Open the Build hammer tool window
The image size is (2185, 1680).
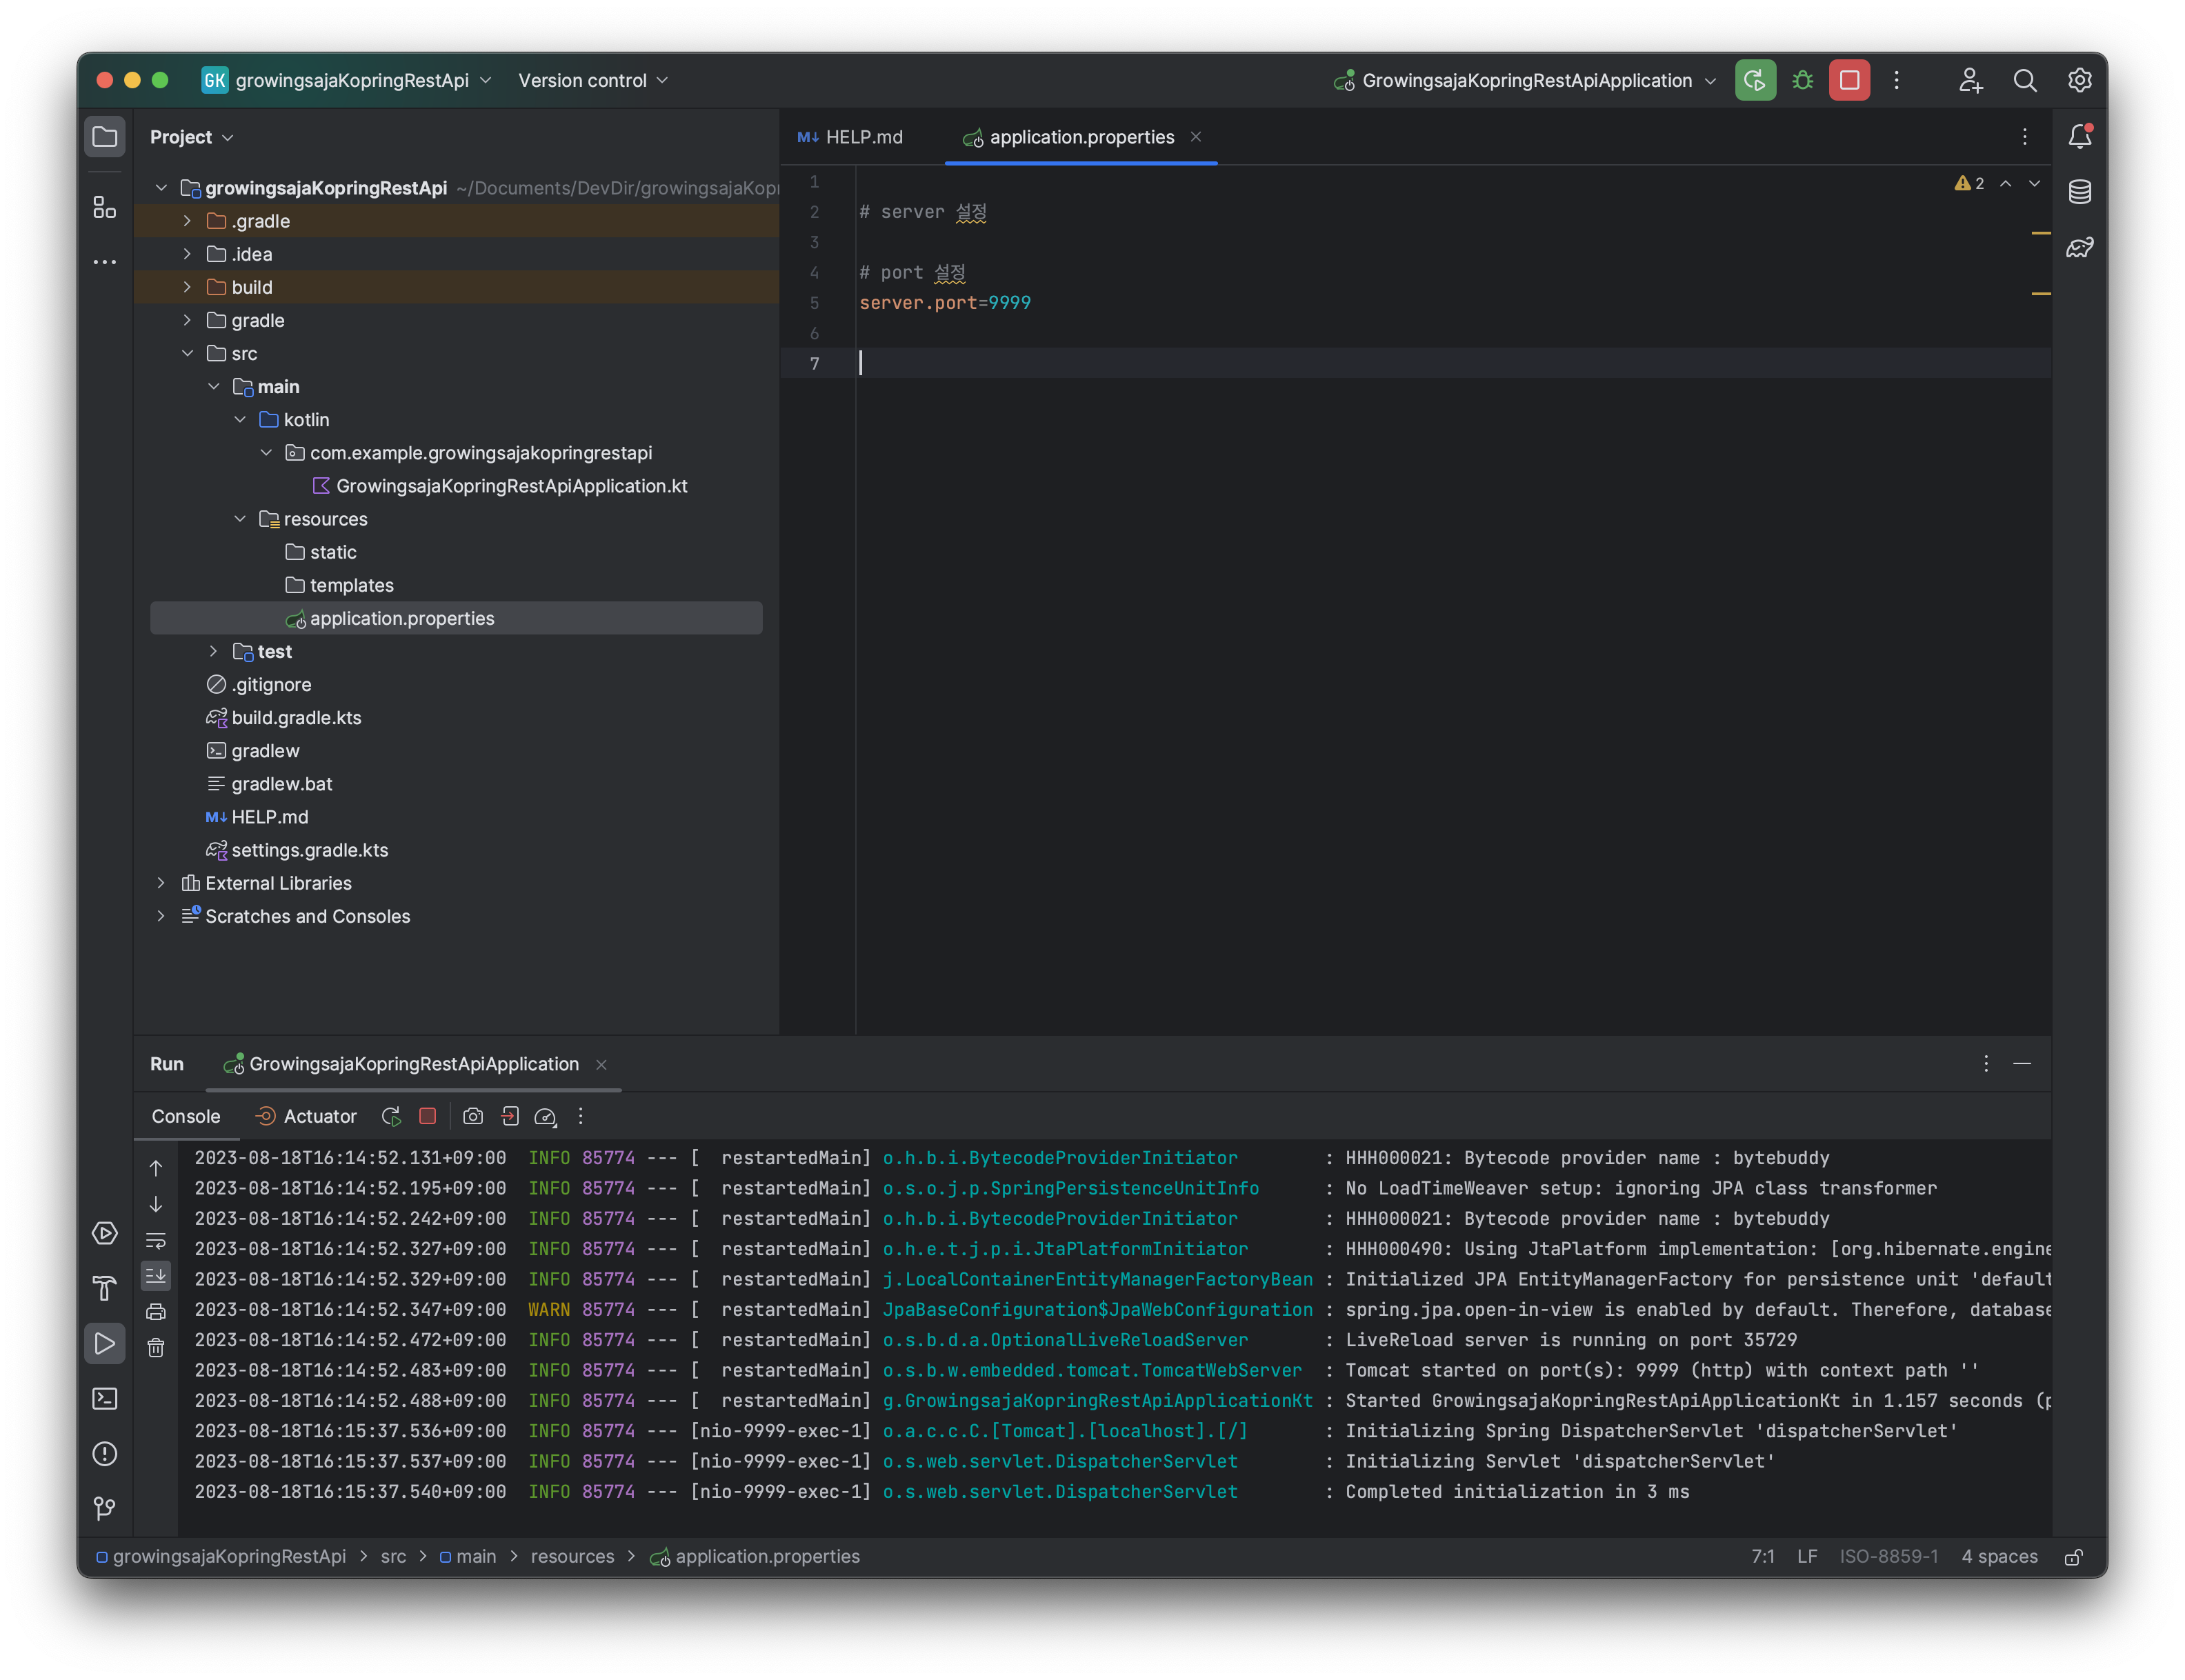point(104,1288)
